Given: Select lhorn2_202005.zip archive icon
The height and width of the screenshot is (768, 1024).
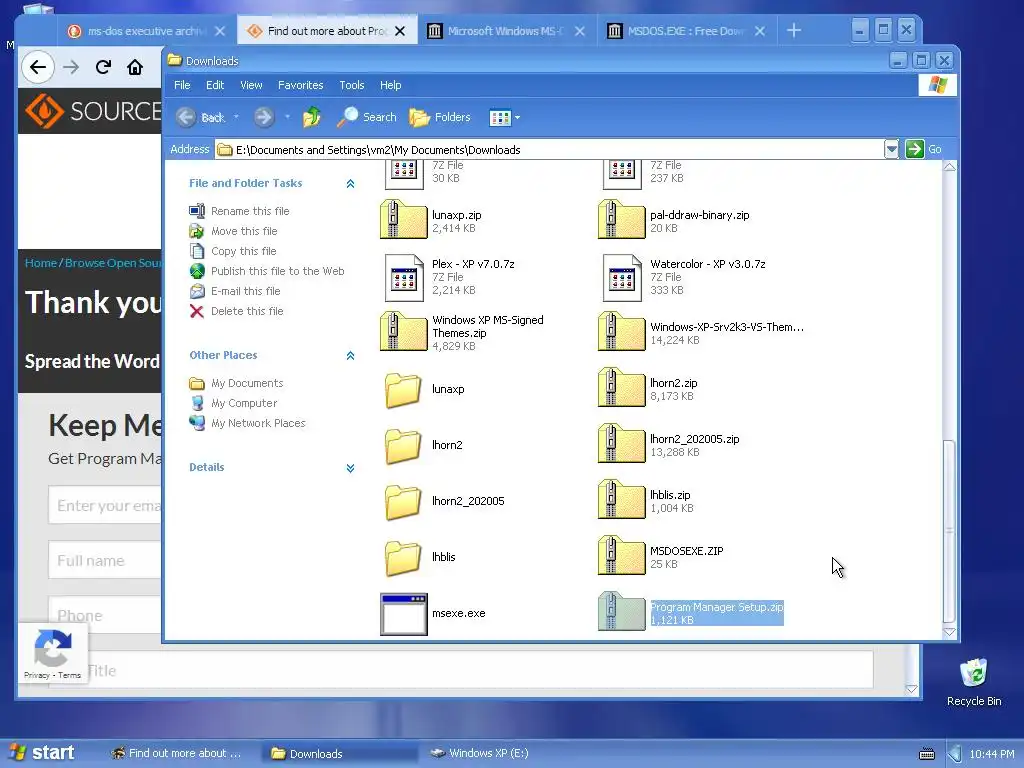Looking at the screenshot, I should 622,444.
